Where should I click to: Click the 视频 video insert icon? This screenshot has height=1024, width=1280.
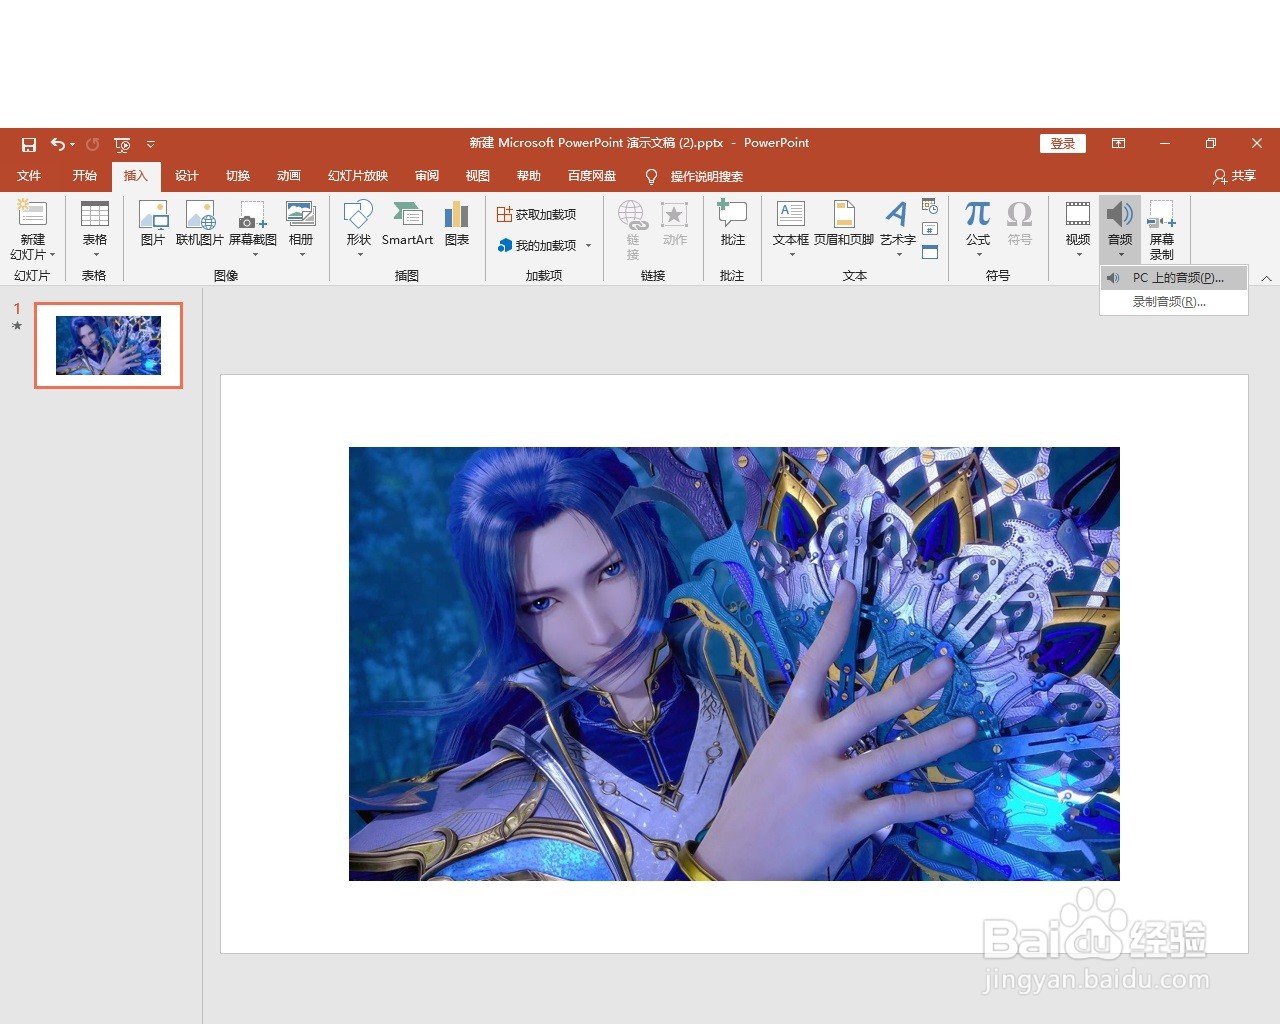tap(1078, 214)
